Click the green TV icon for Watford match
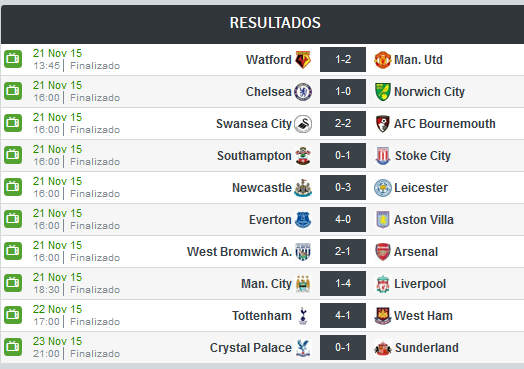Screen dimensions: 524x369 click(x=13, y=59)
